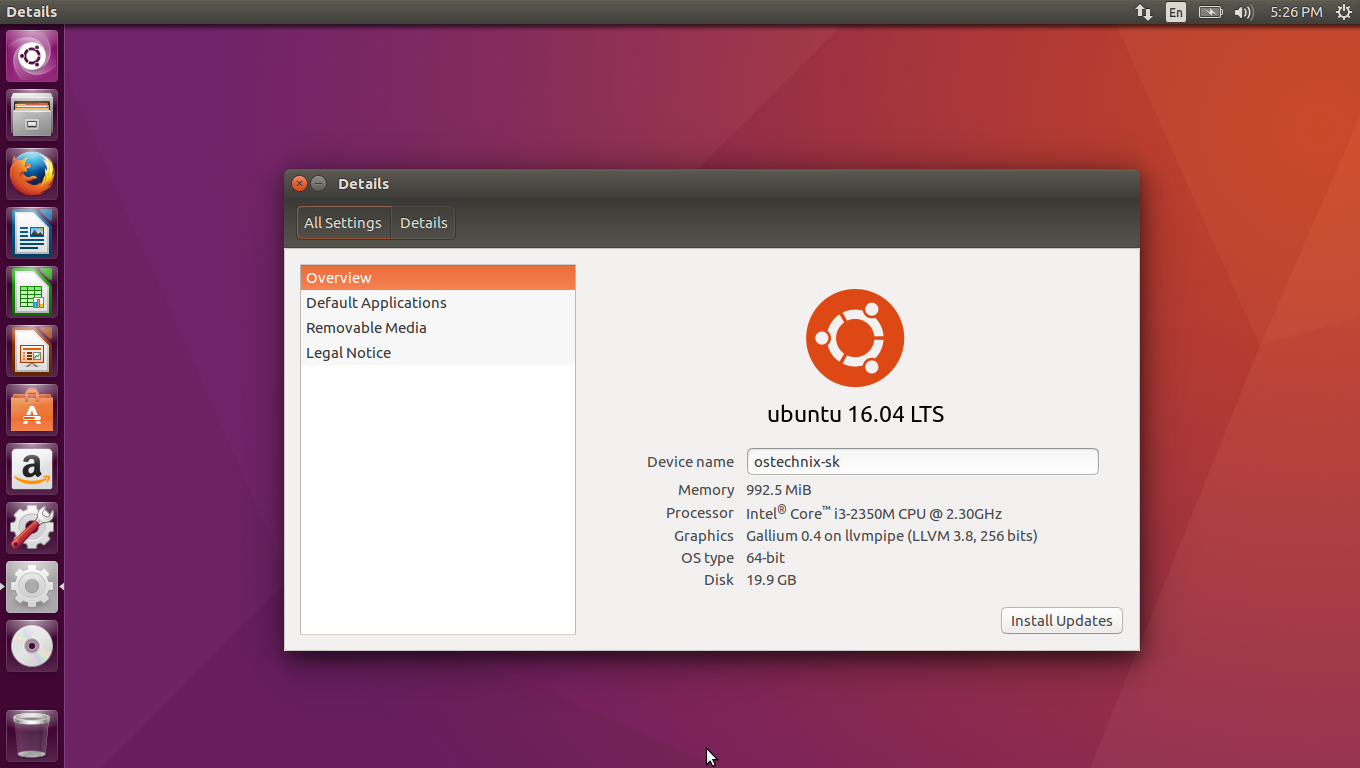Launch Firefox from the launcher

[x=31, y=173]
